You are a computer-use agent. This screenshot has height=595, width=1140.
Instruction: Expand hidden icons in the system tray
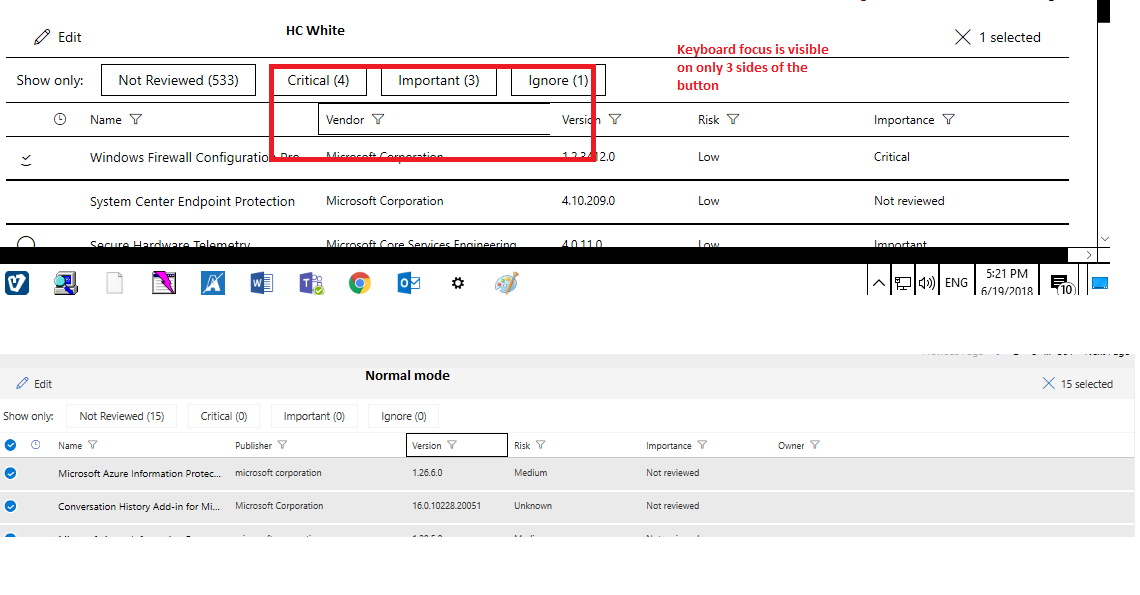pos(878,281)
